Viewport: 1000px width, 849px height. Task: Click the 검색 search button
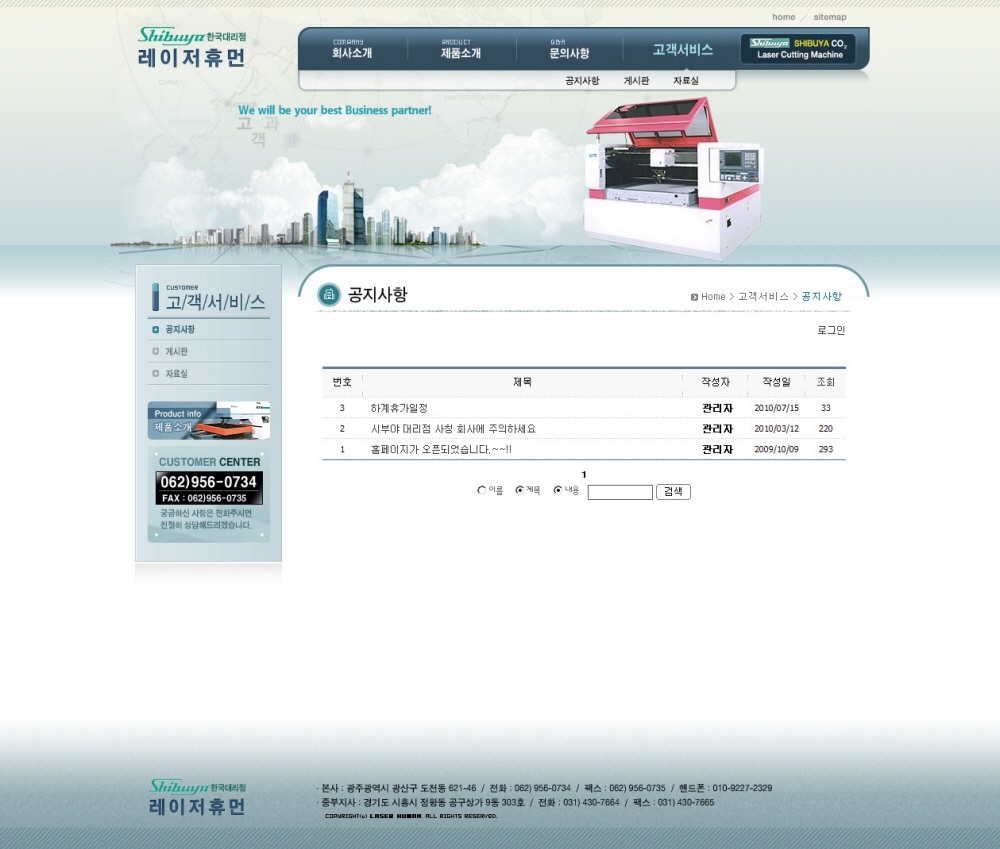(673, 492)
